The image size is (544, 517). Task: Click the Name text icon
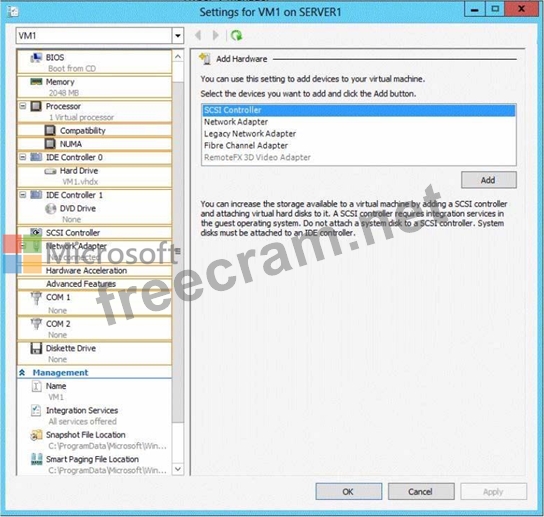[x=36, y=386]
